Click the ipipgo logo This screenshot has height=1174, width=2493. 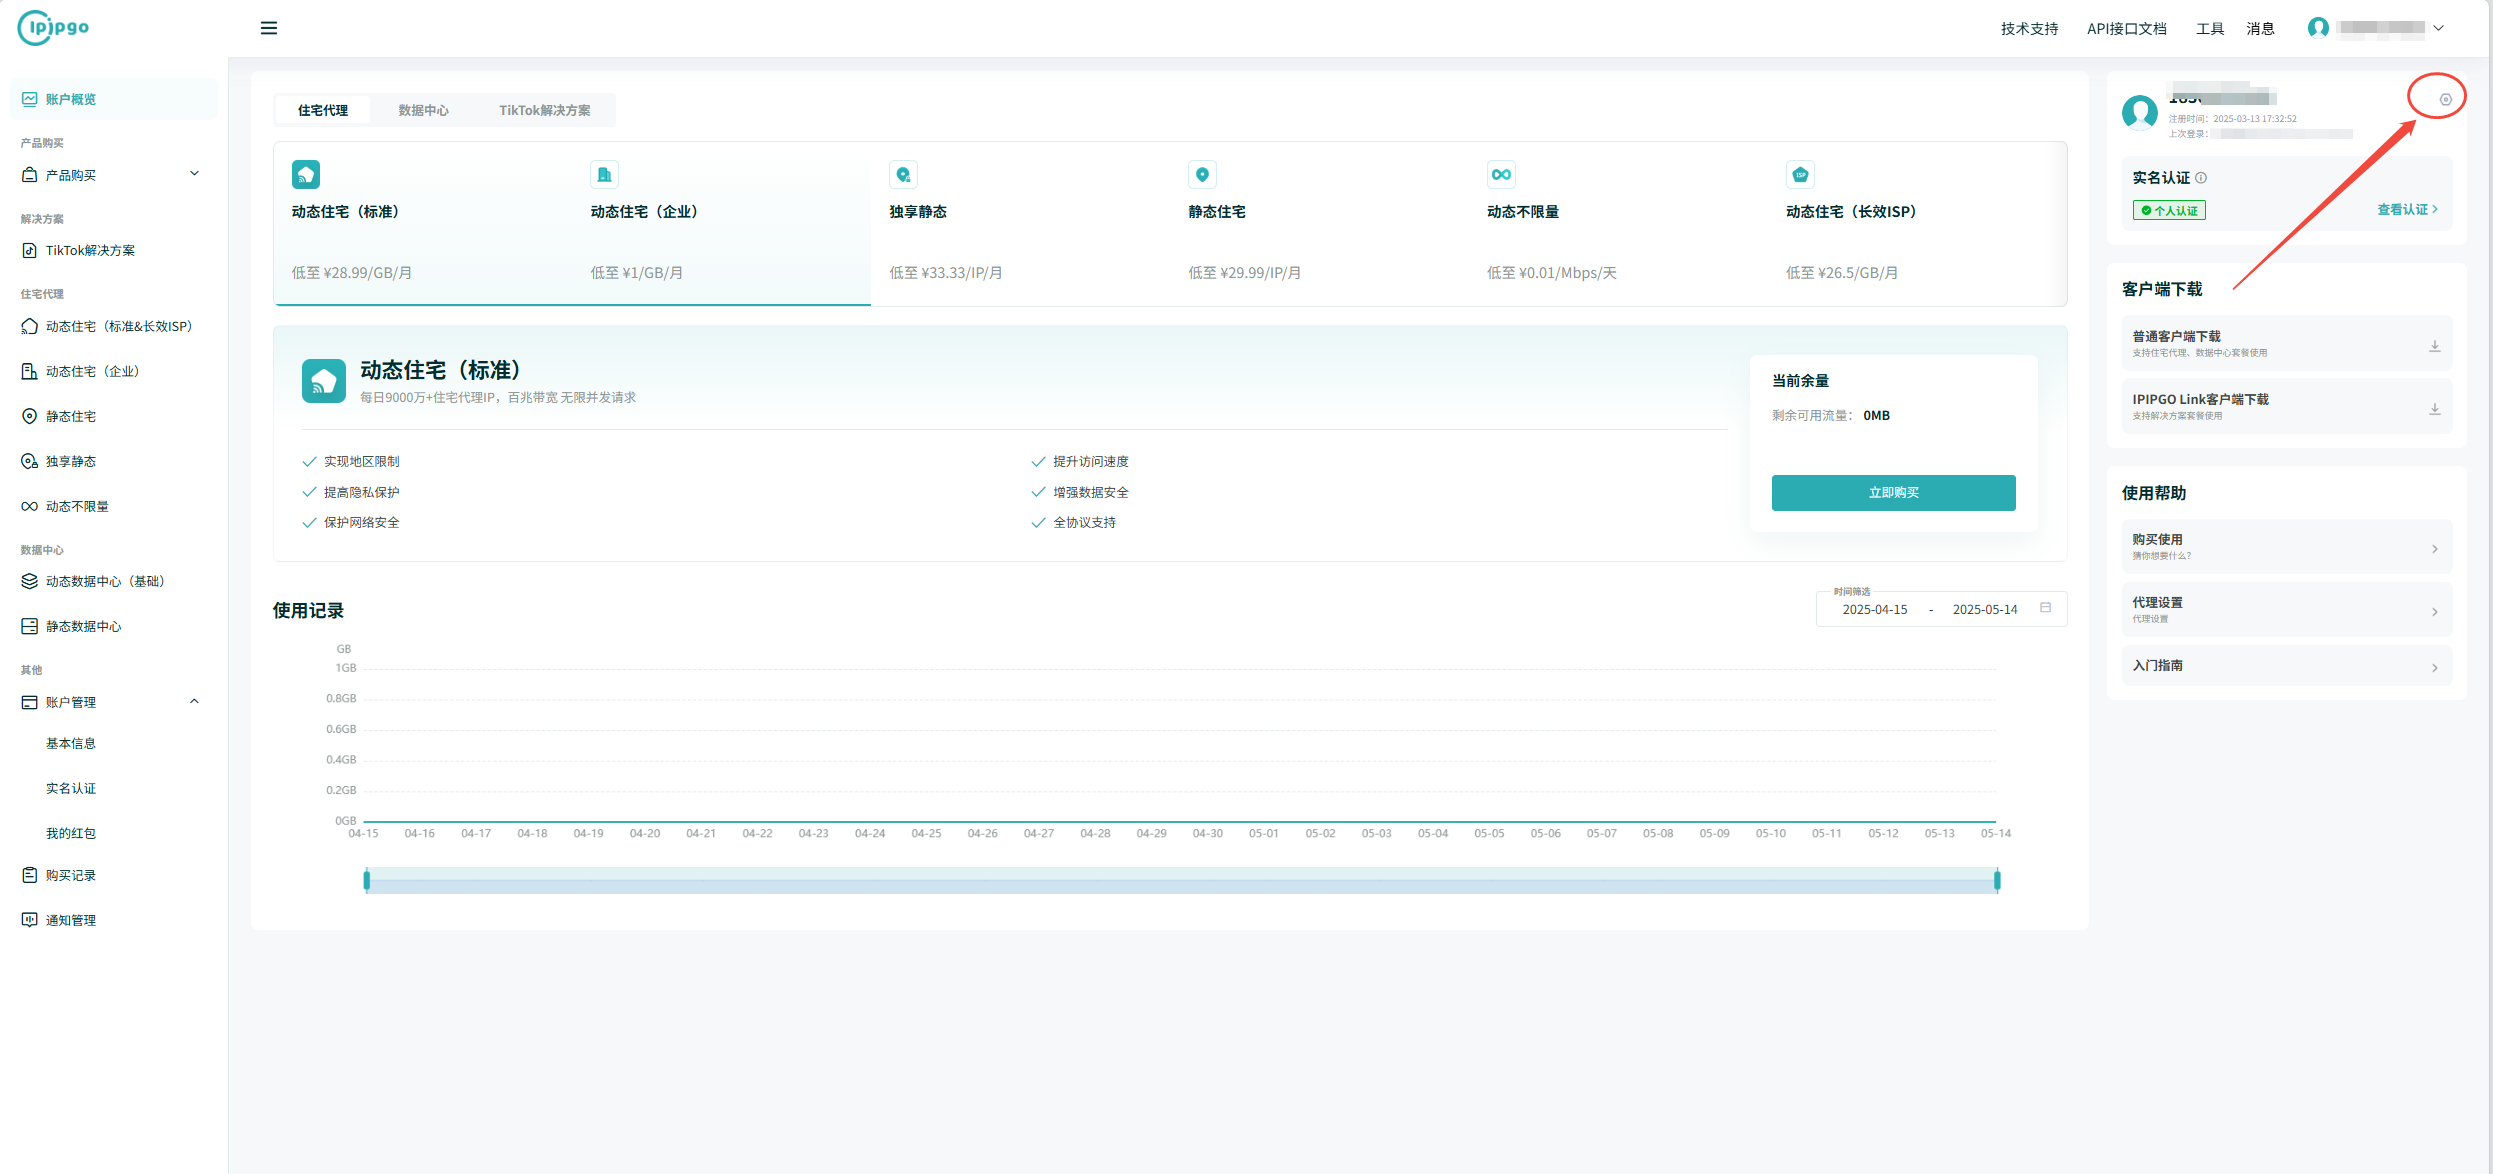click(x=54, y=27)
